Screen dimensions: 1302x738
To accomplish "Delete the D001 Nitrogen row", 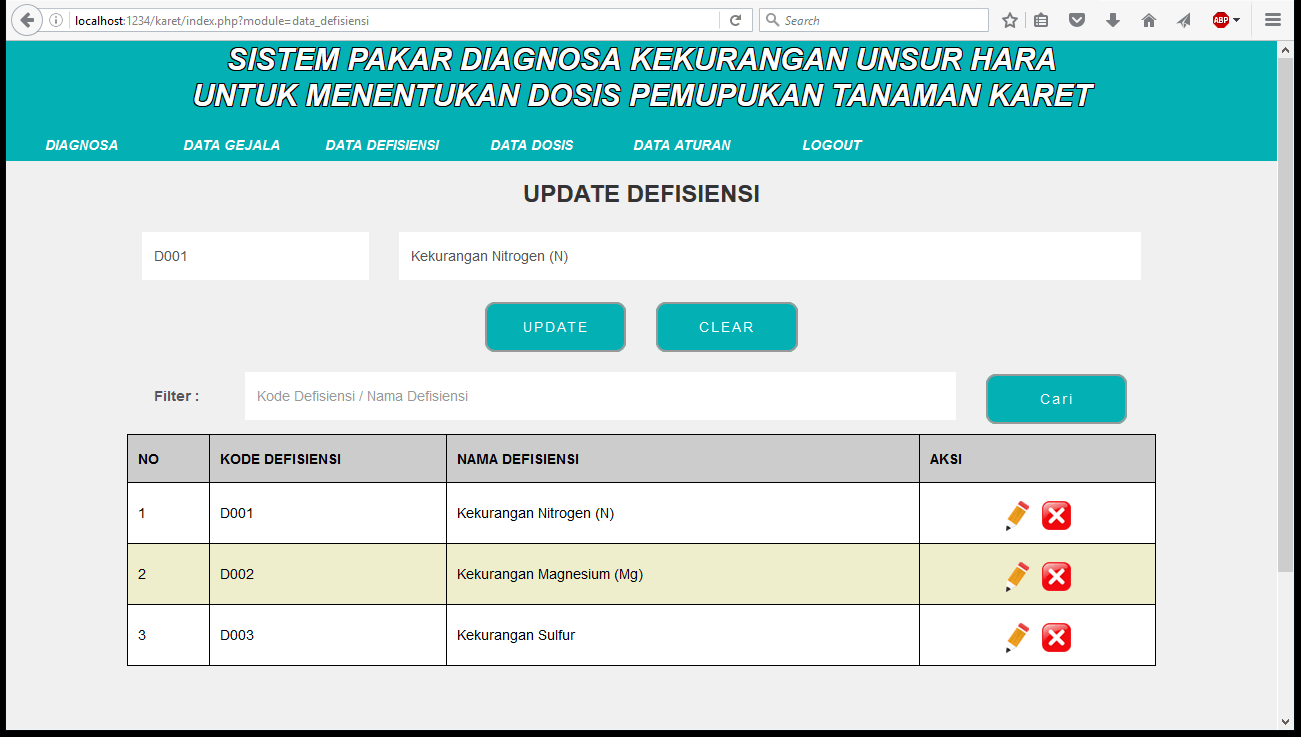I will pyautogui.click(x=1056, y=515).
